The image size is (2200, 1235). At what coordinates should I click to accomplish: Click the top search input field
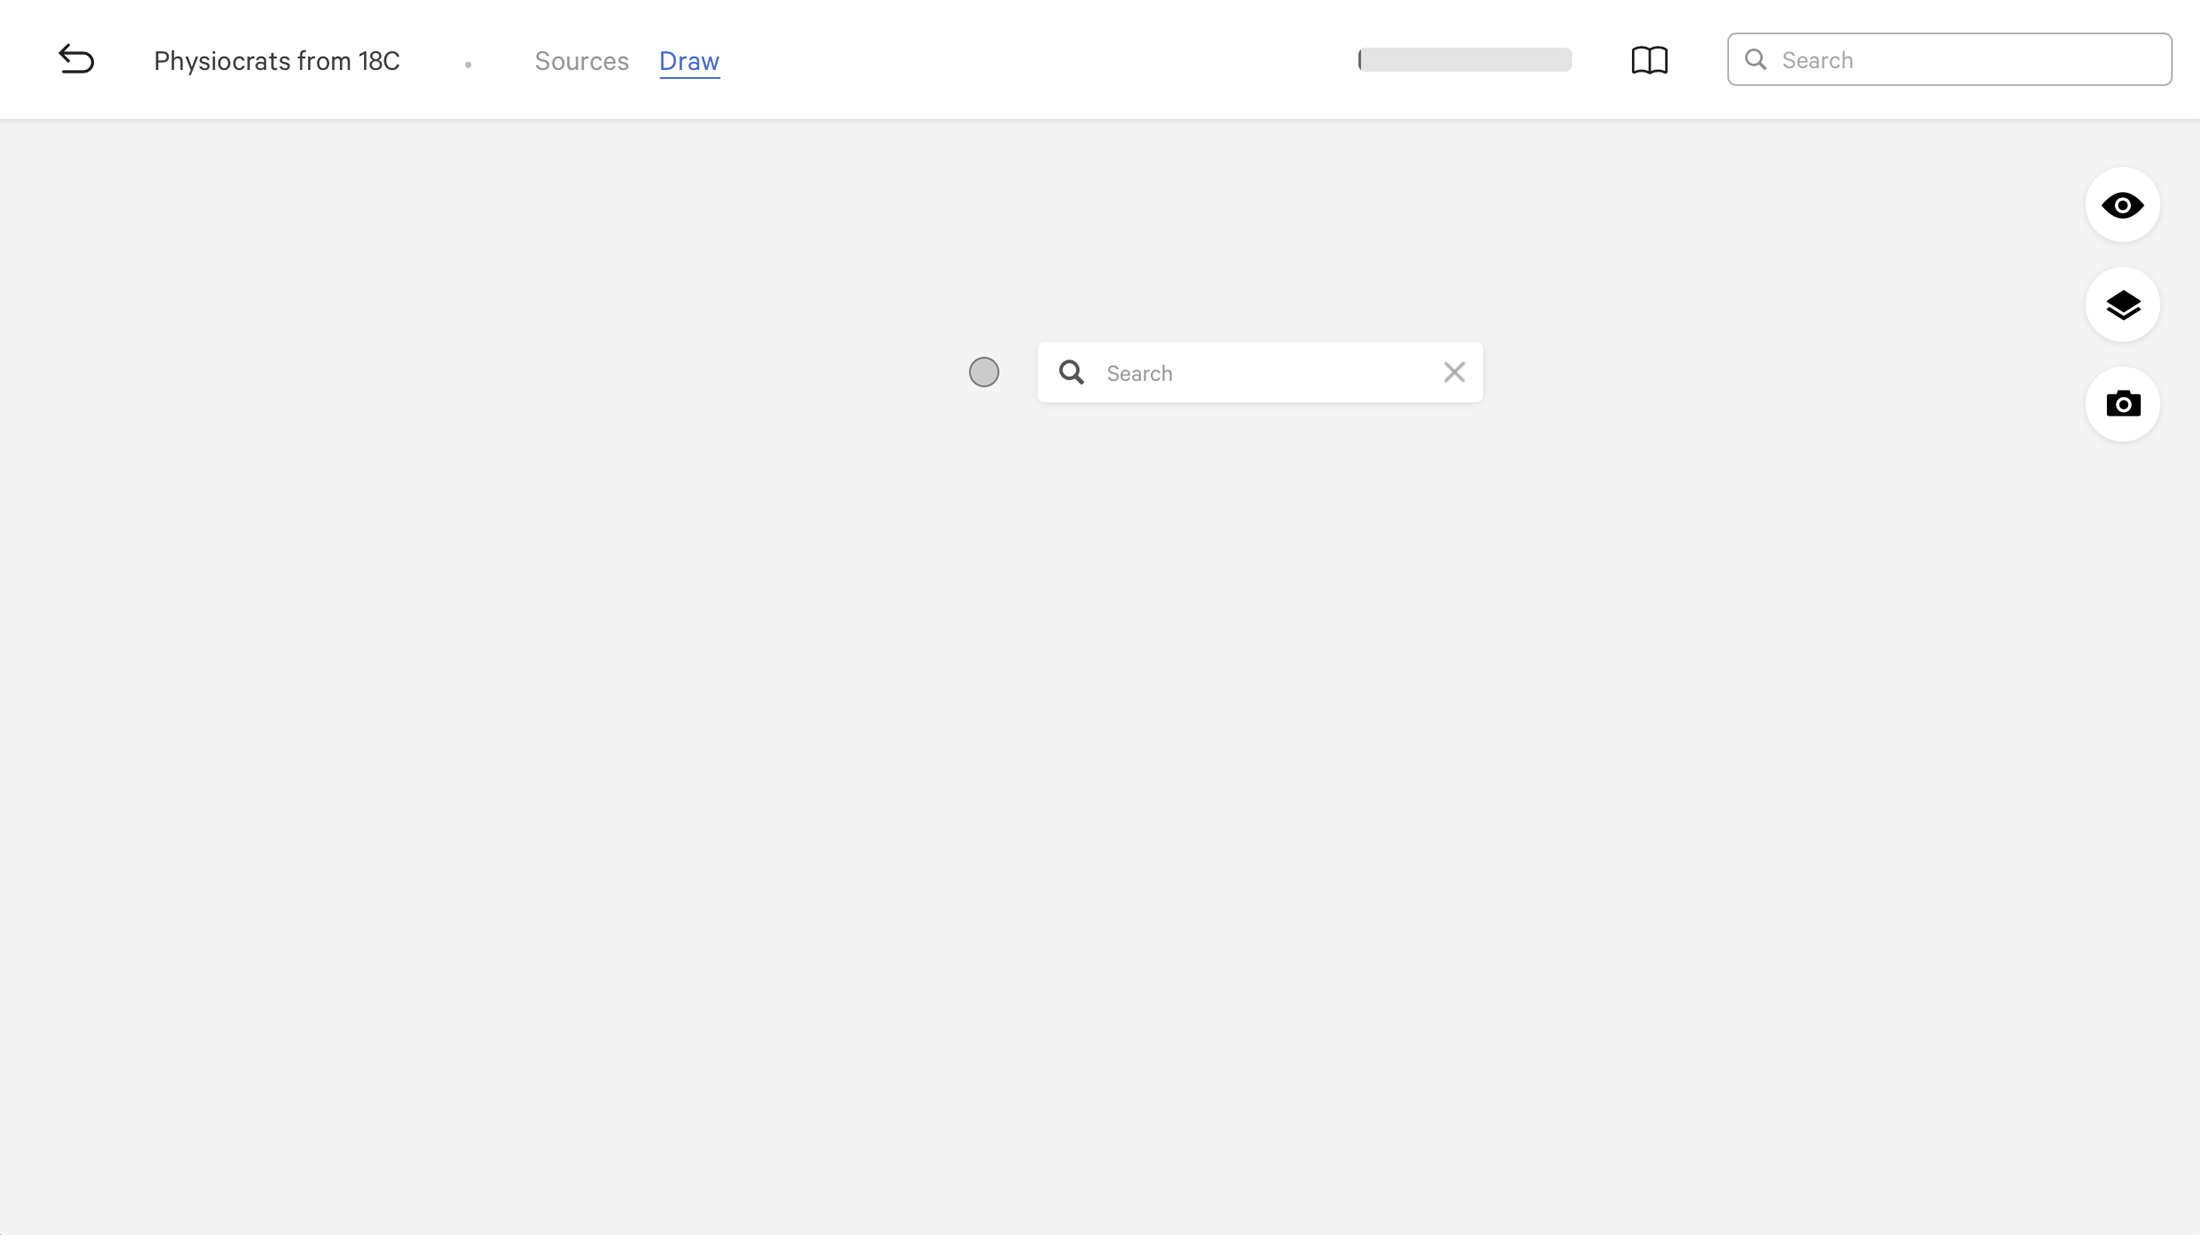(1951, 59)
